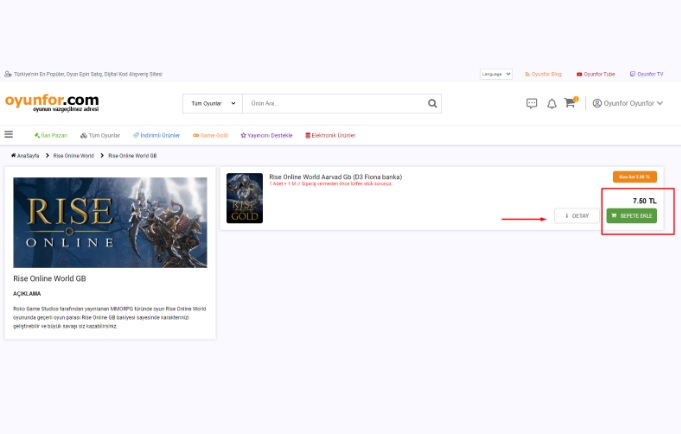Open the shopping cart icon
This screenshot has height=434, width=681.
click(570, 103)
